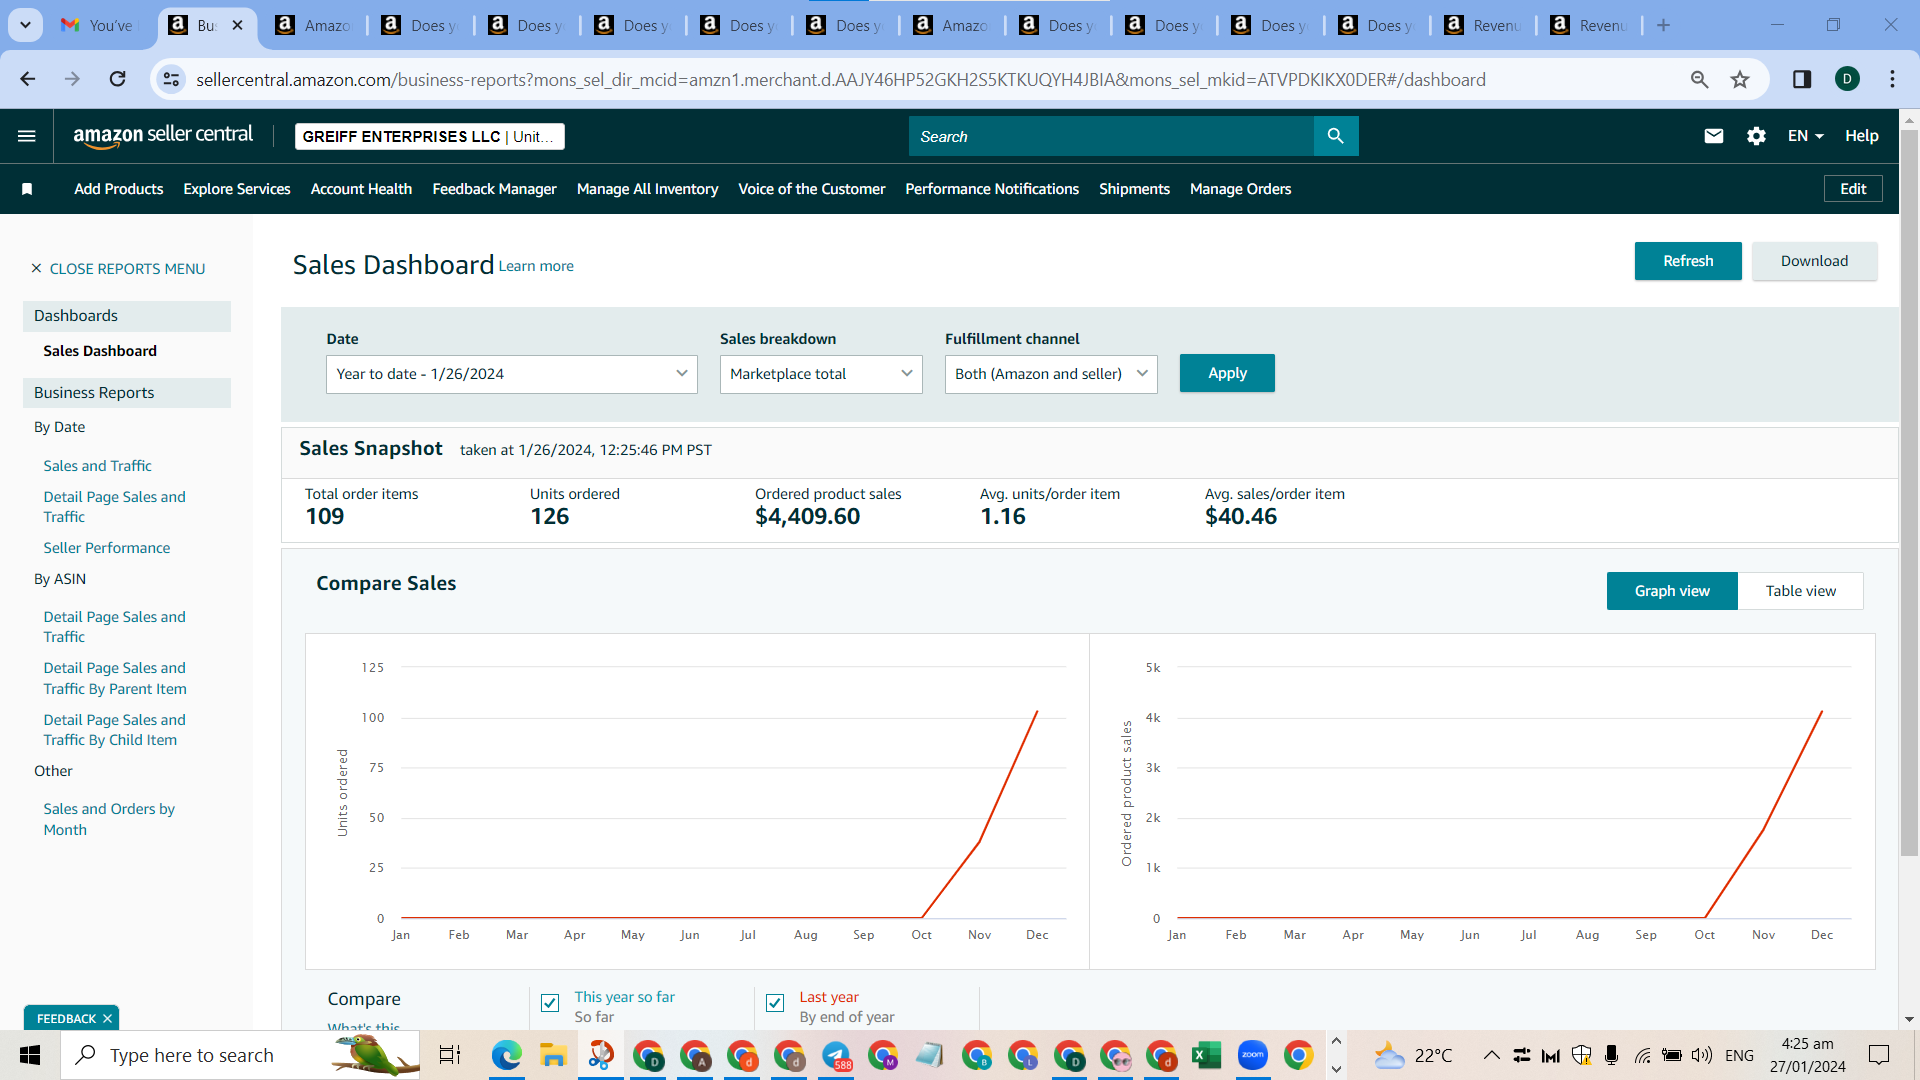Reload the page with browser refresh icon
This screenshot has width=1920, height=1080.
[118, 79]
